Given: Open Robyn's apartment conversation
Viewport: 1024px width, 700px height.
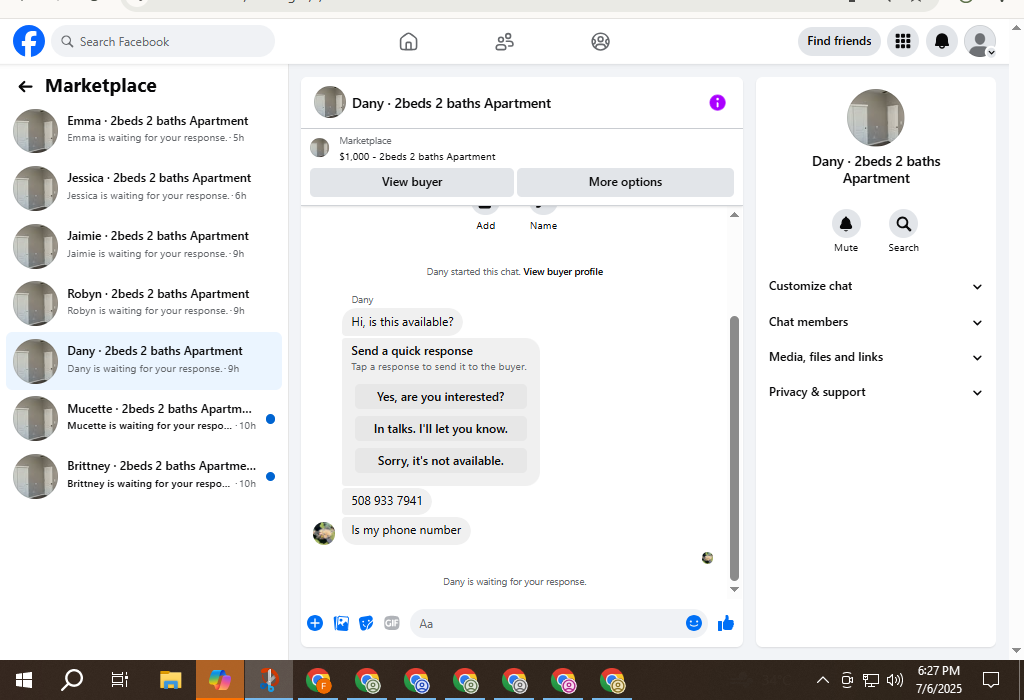Looking at the screenshot, I should click(x=144, y=303).
